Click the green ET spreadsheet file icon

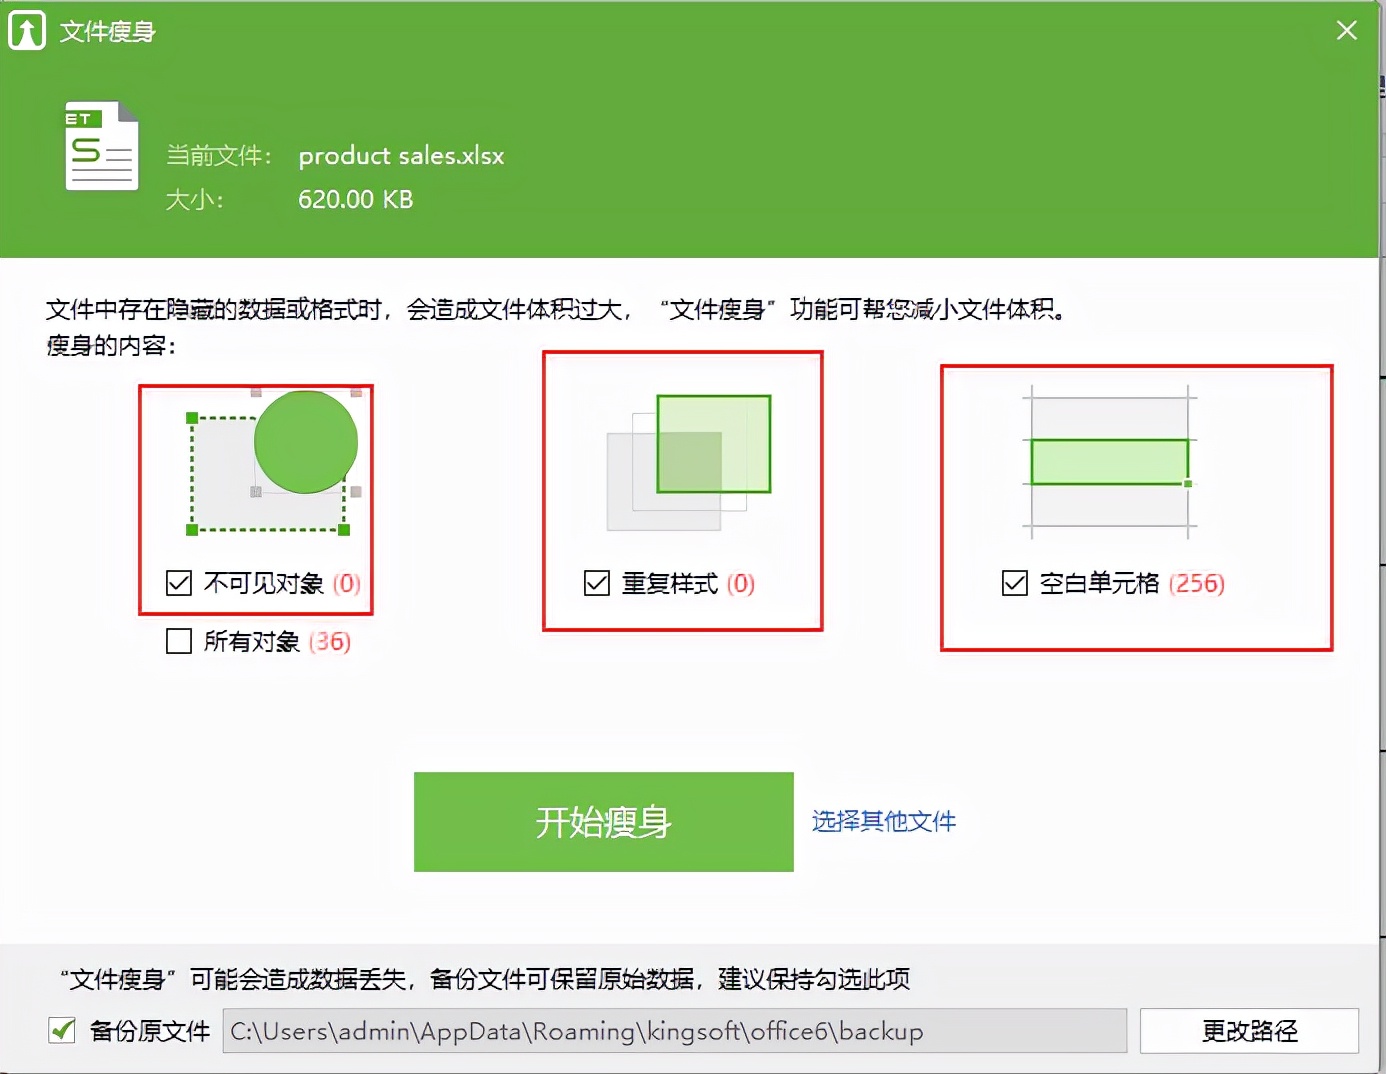click(x=100, y=145)
